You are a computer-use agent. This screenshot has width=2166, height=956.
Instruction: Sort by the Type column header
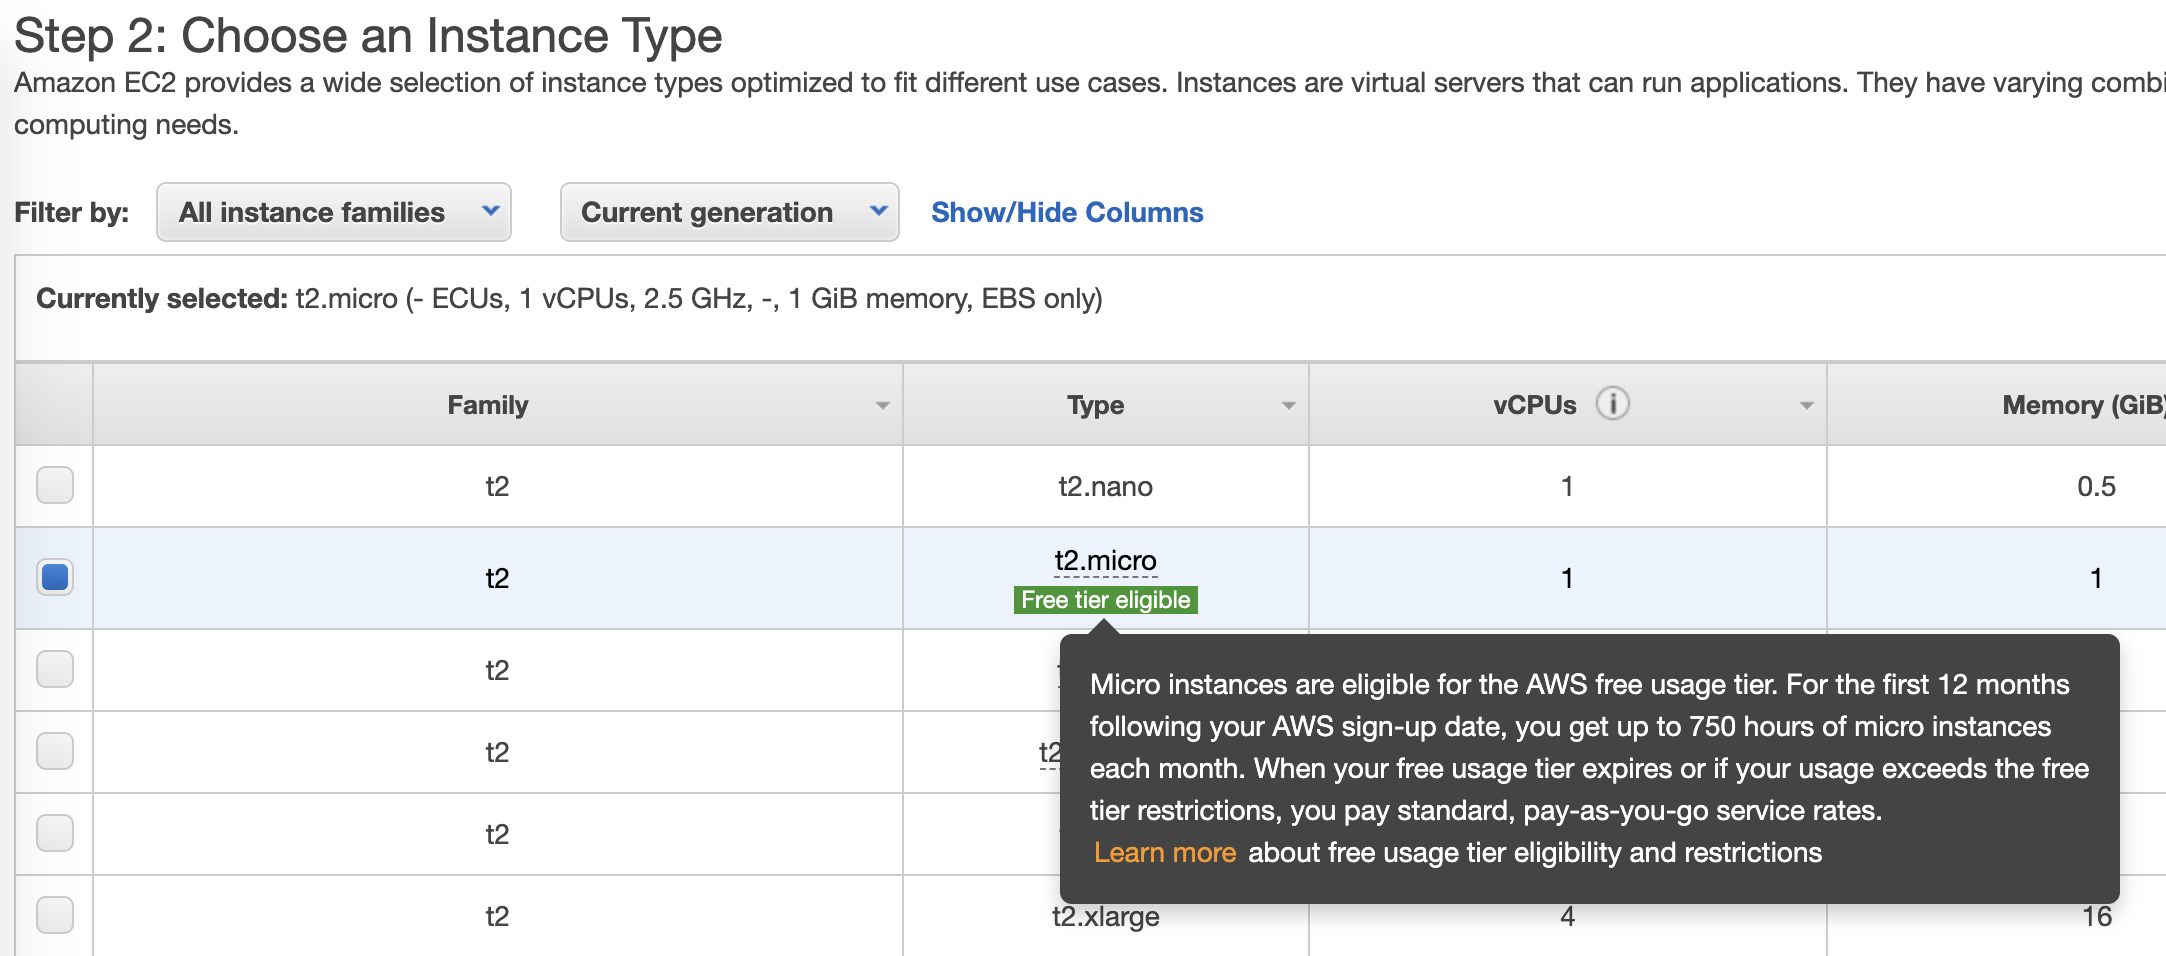(x=1095, y=405)
